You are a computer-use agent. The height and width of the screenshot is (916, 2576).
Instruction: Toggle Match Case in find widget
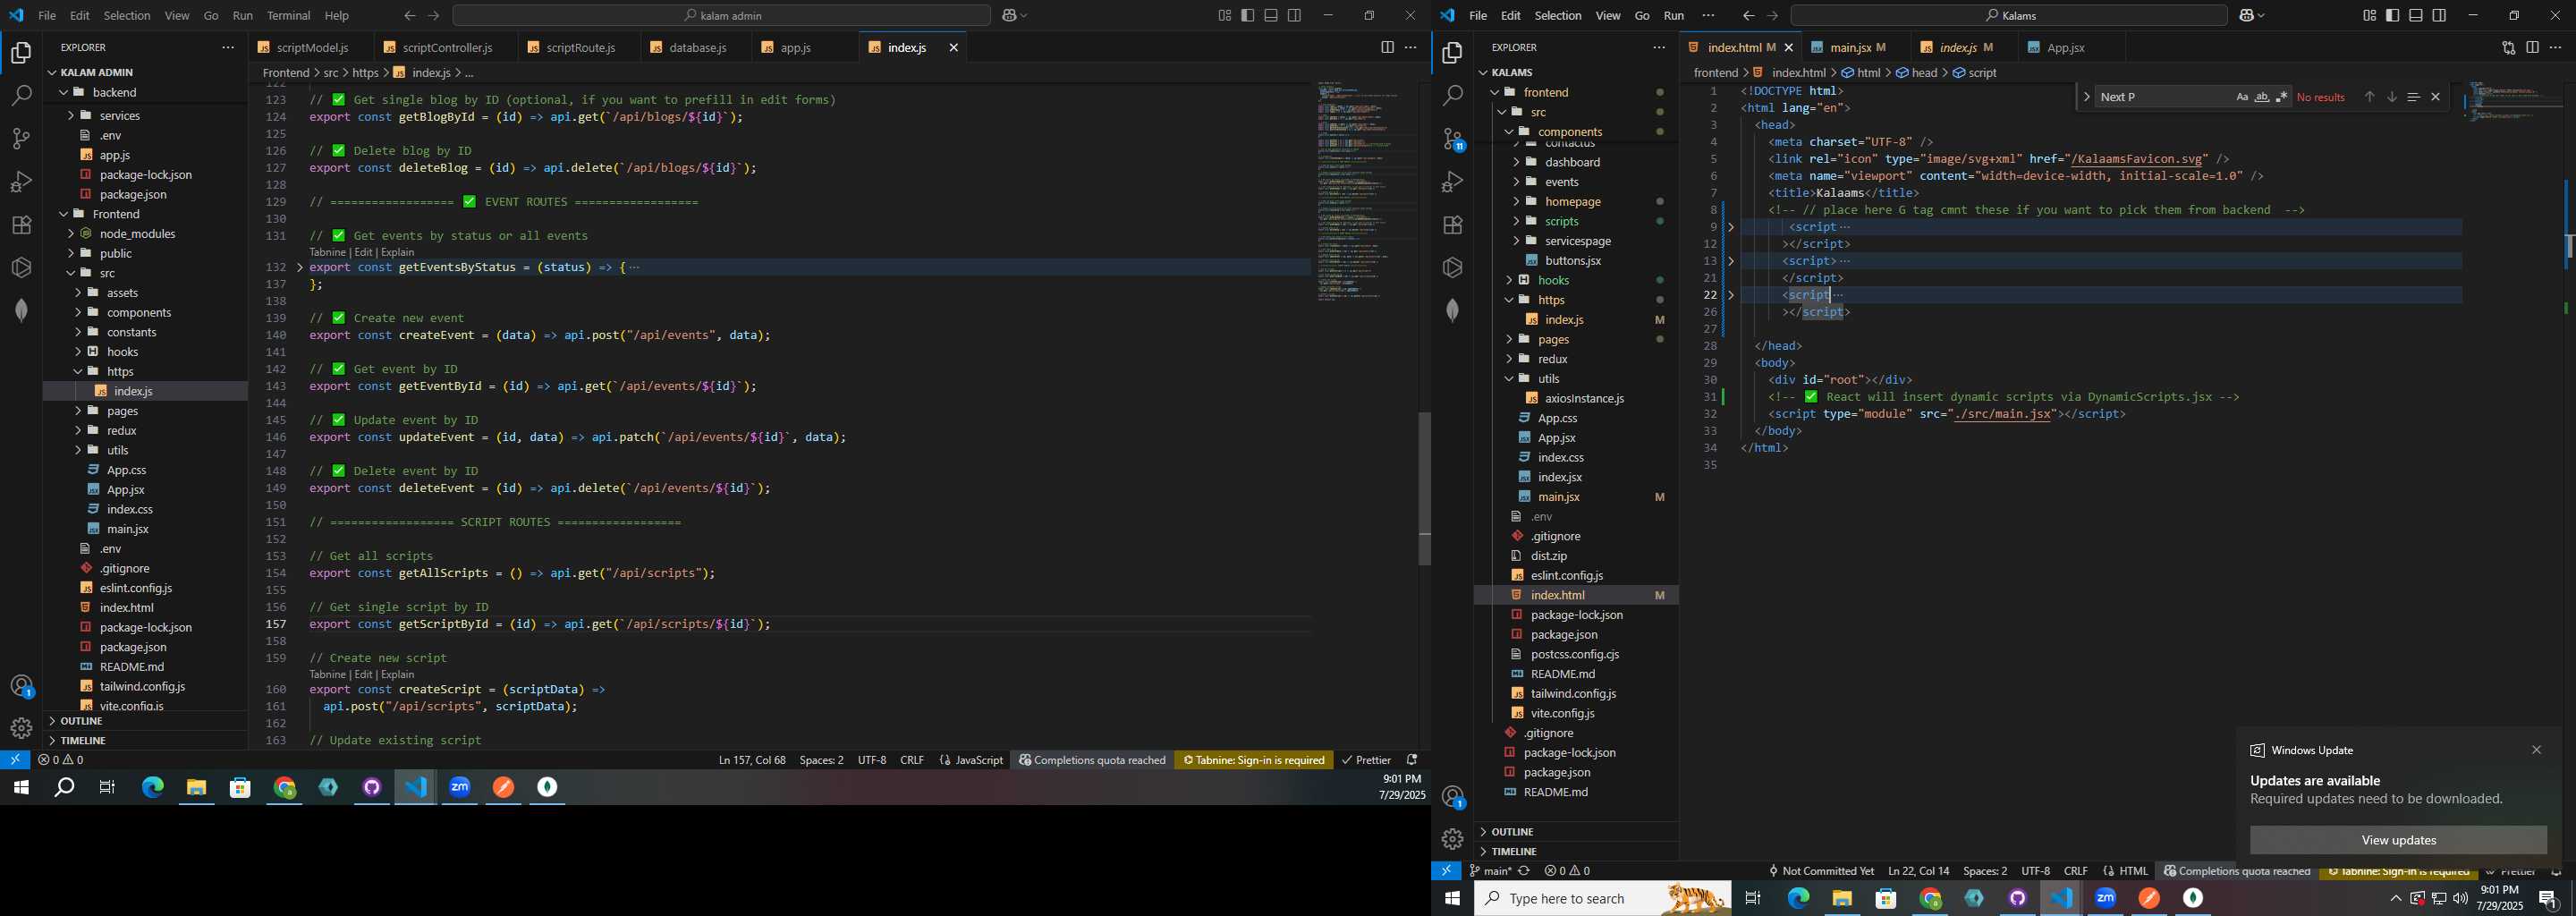pyautogui.click(x=2242, y=97)
